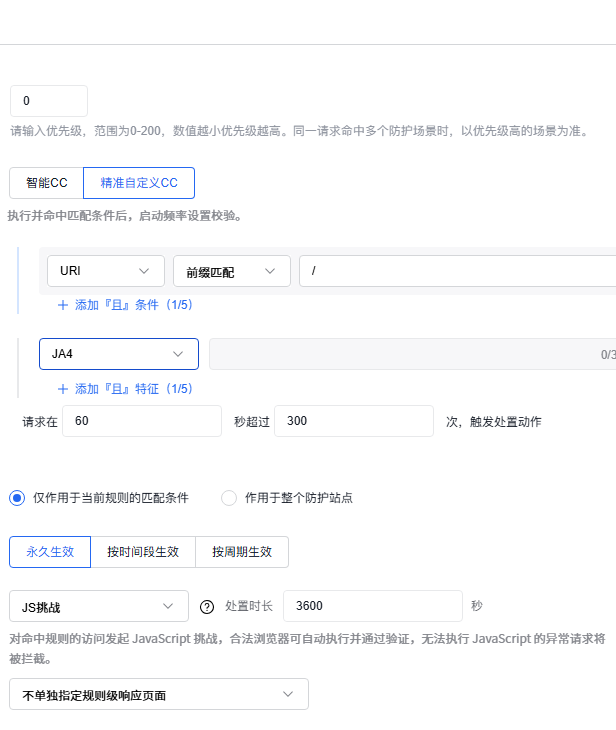
Task: Open the 前缀匹配 operator dropdown
Action: coord(232,271)
